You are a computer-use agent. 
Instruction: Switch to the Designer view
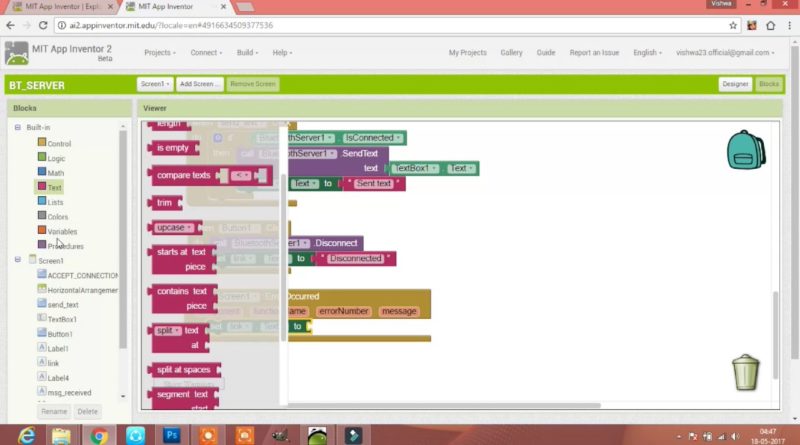coord(735,84)
